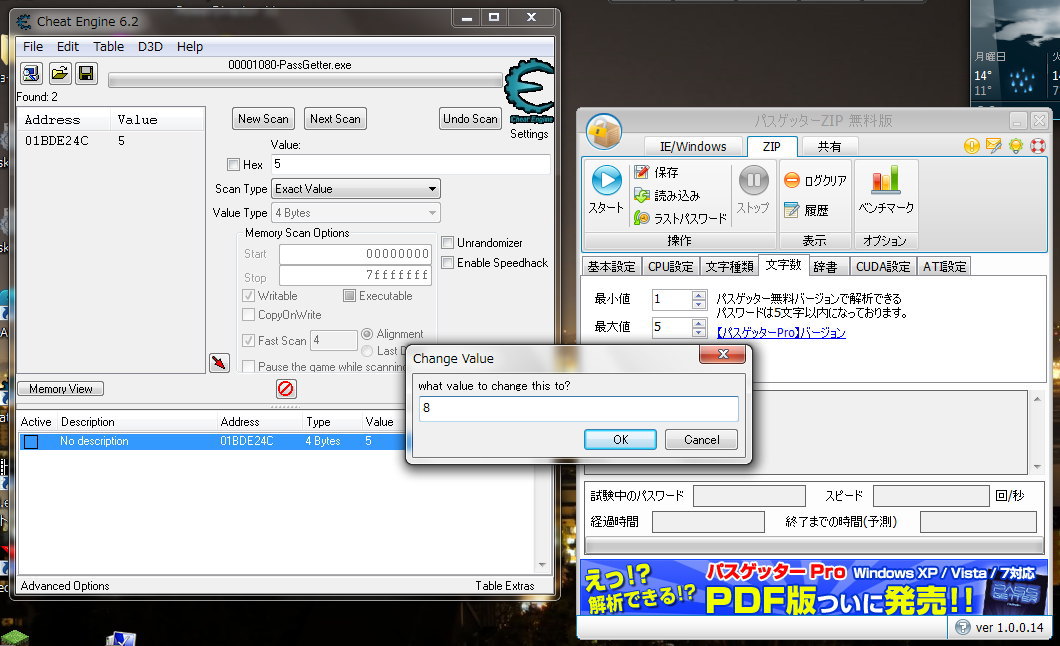Open the File menu

pos(32,47)
